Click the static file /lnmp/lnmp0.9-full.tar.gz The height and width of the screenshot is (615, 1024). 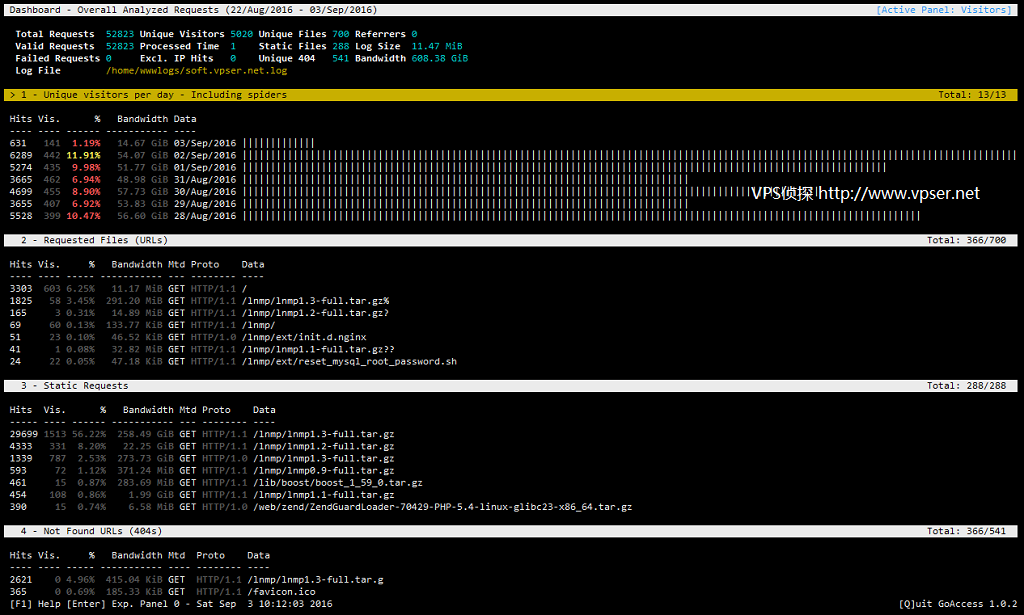coord(324,471)
